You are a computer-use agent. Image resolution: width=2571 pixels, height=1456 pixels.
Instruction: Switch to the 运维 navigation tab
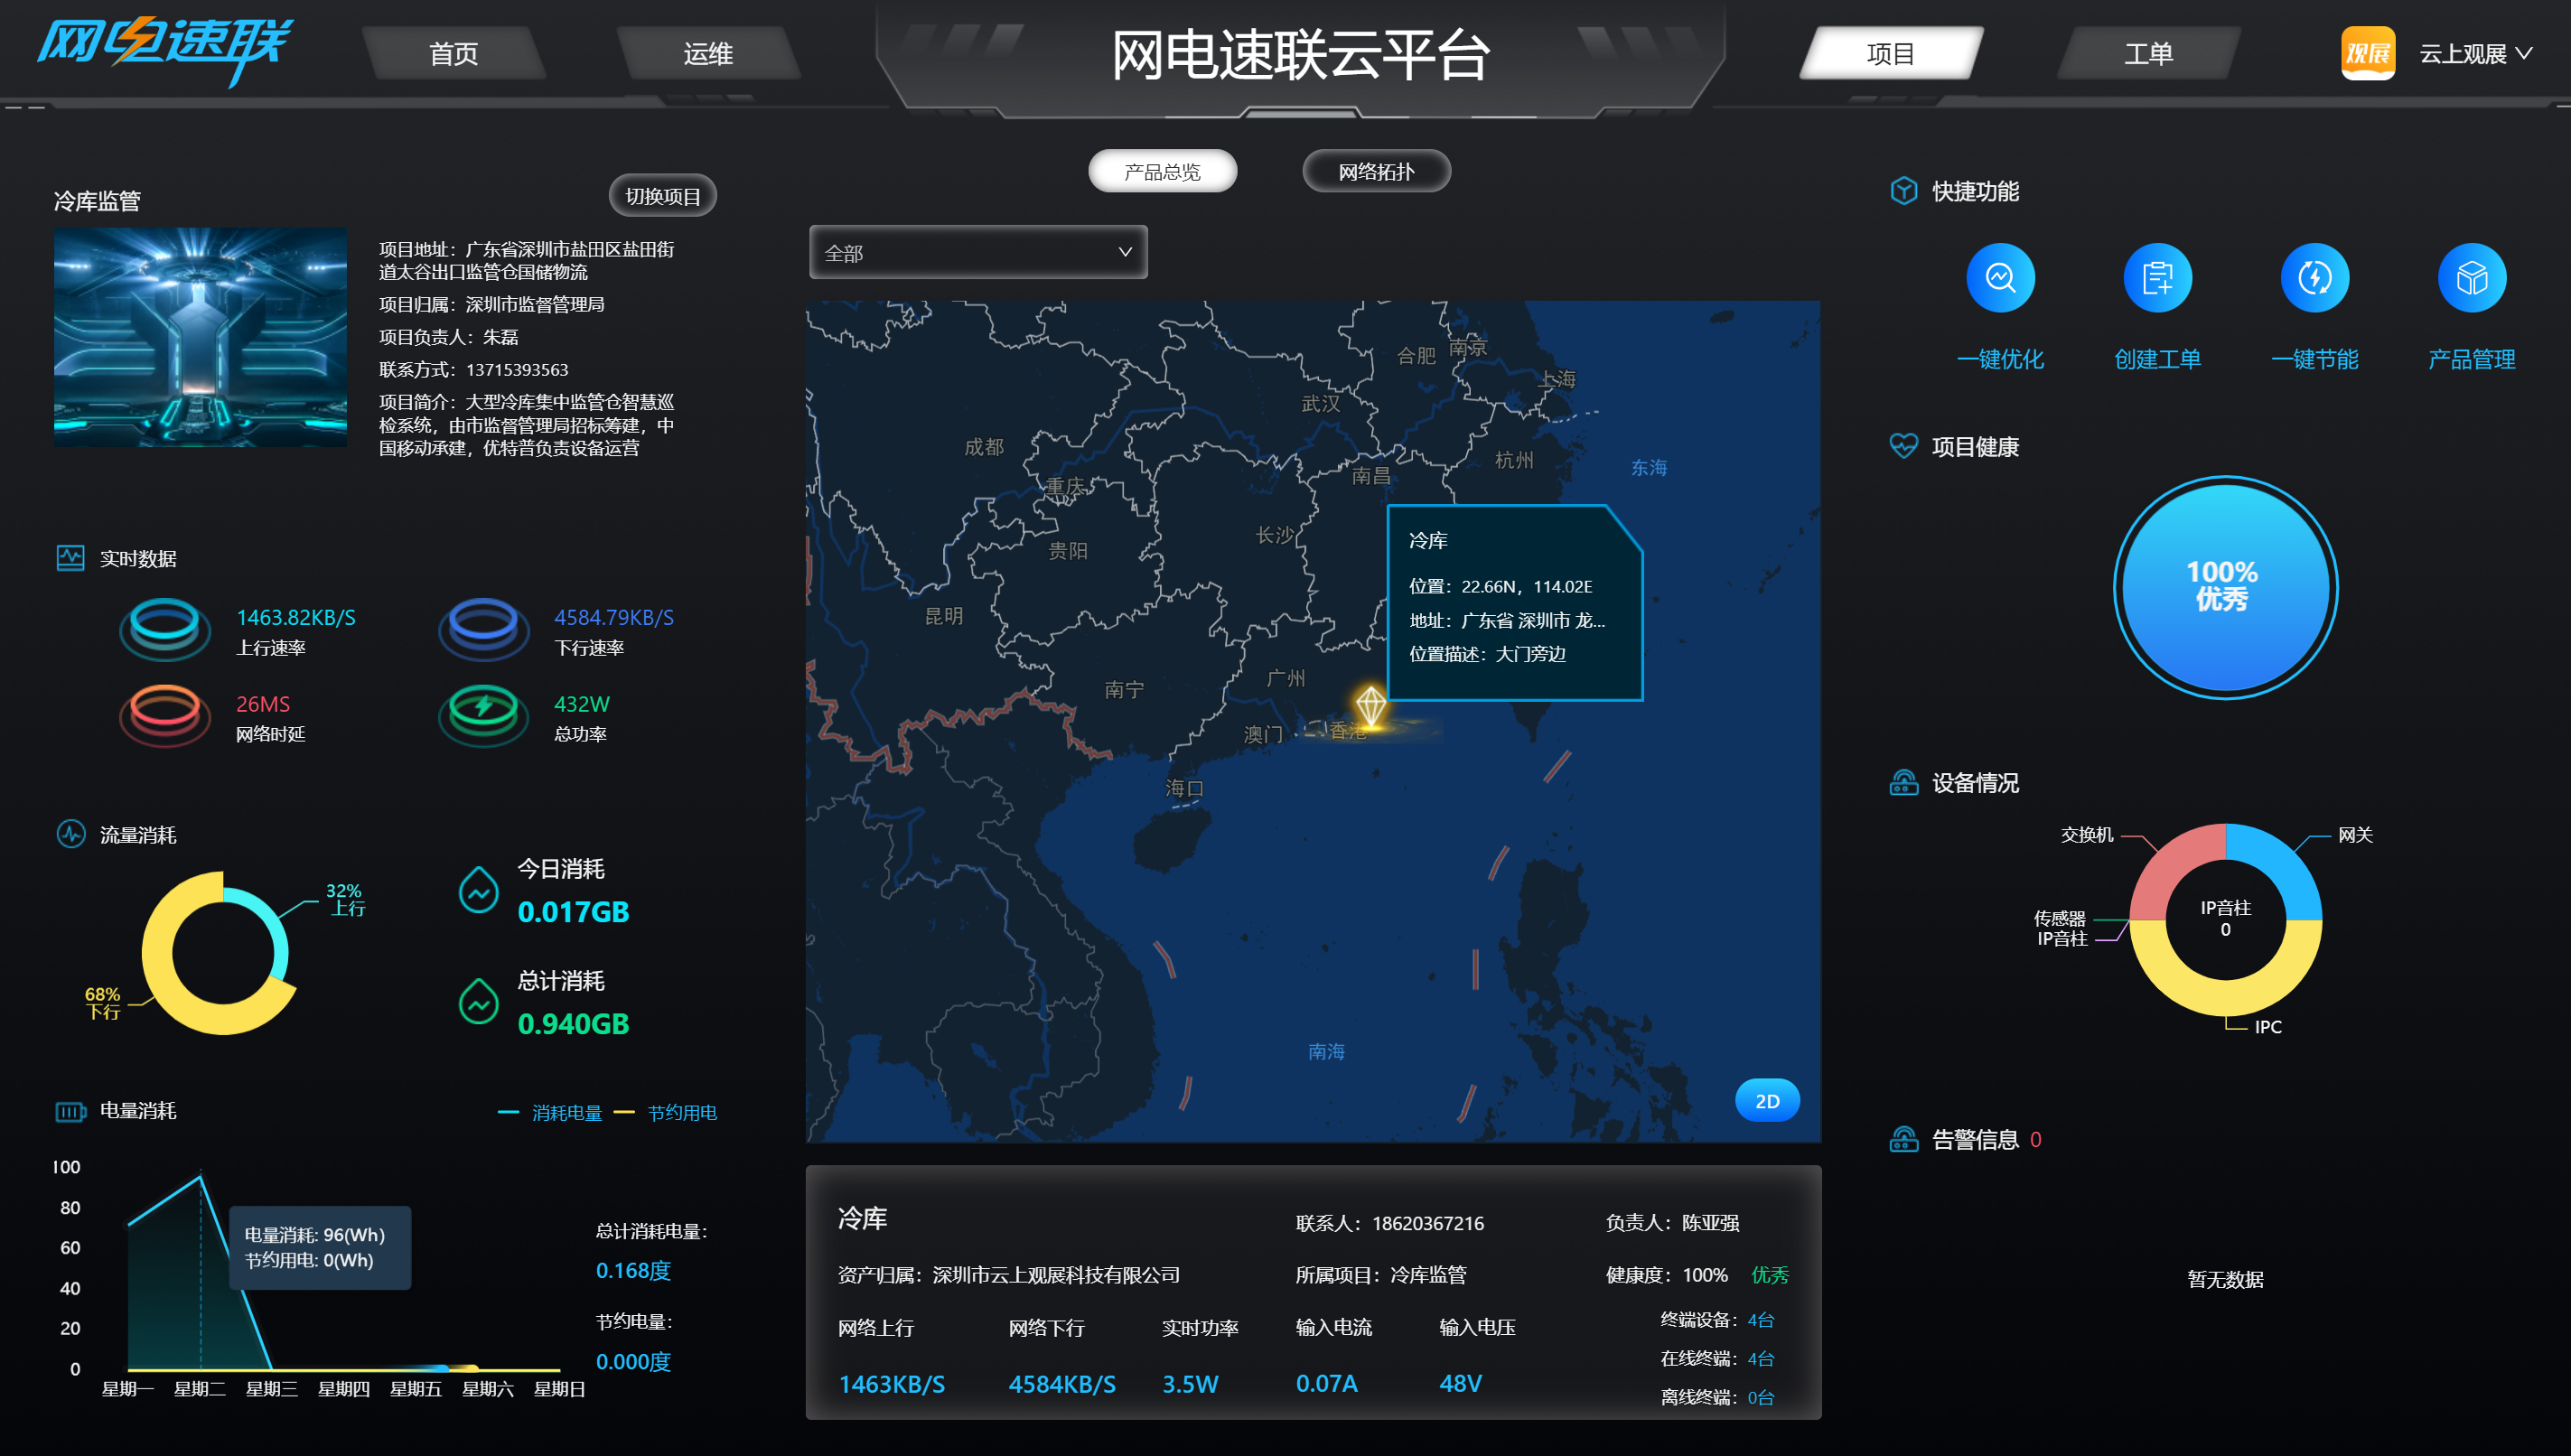[x=708, y=54]
